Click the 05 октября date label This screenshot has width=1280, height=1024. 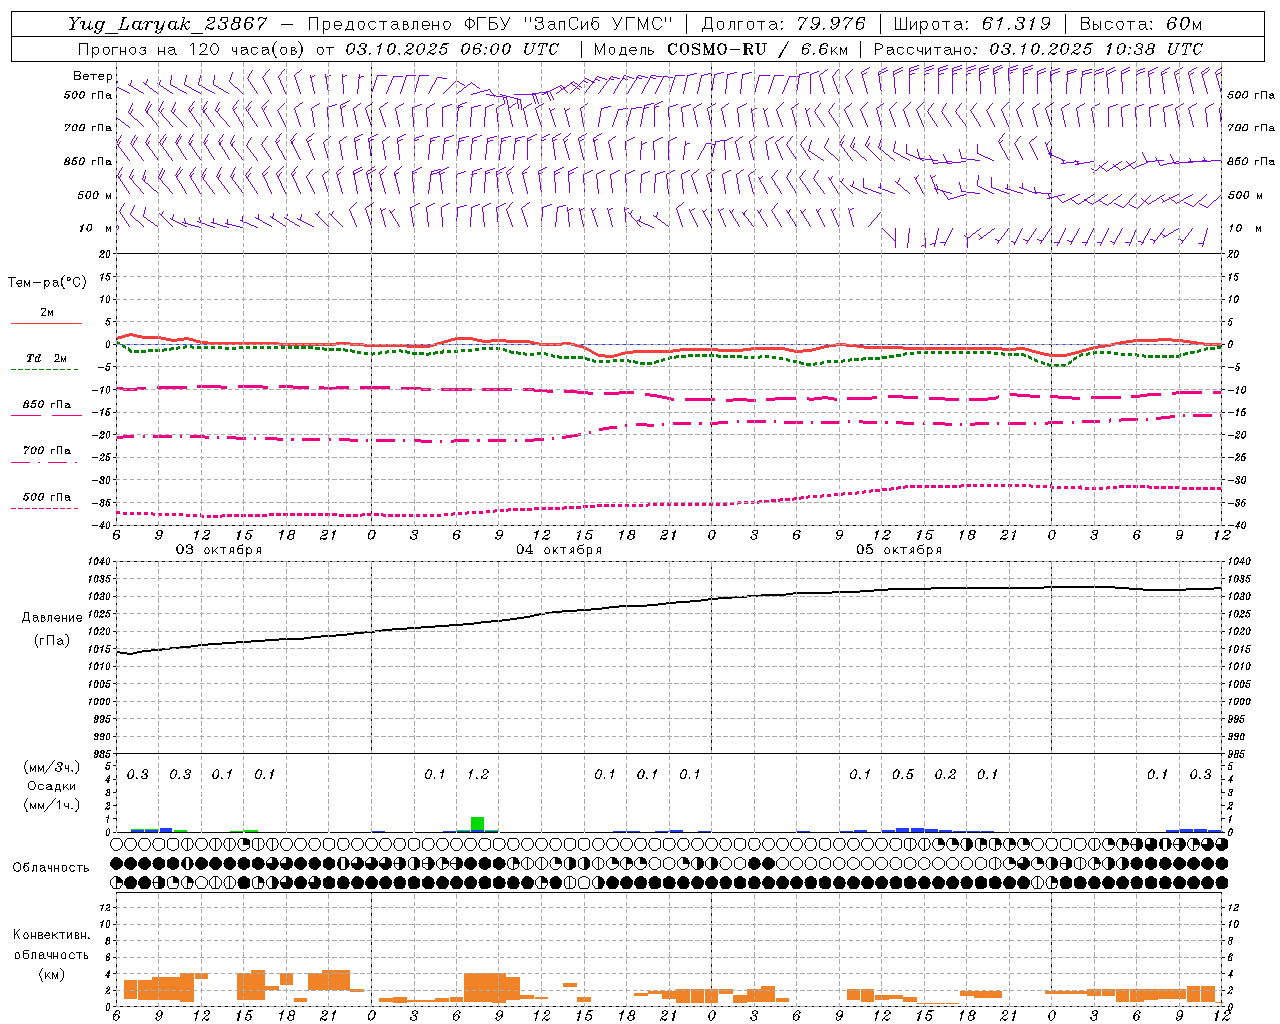pyautogui.click(x=899, y=550)
